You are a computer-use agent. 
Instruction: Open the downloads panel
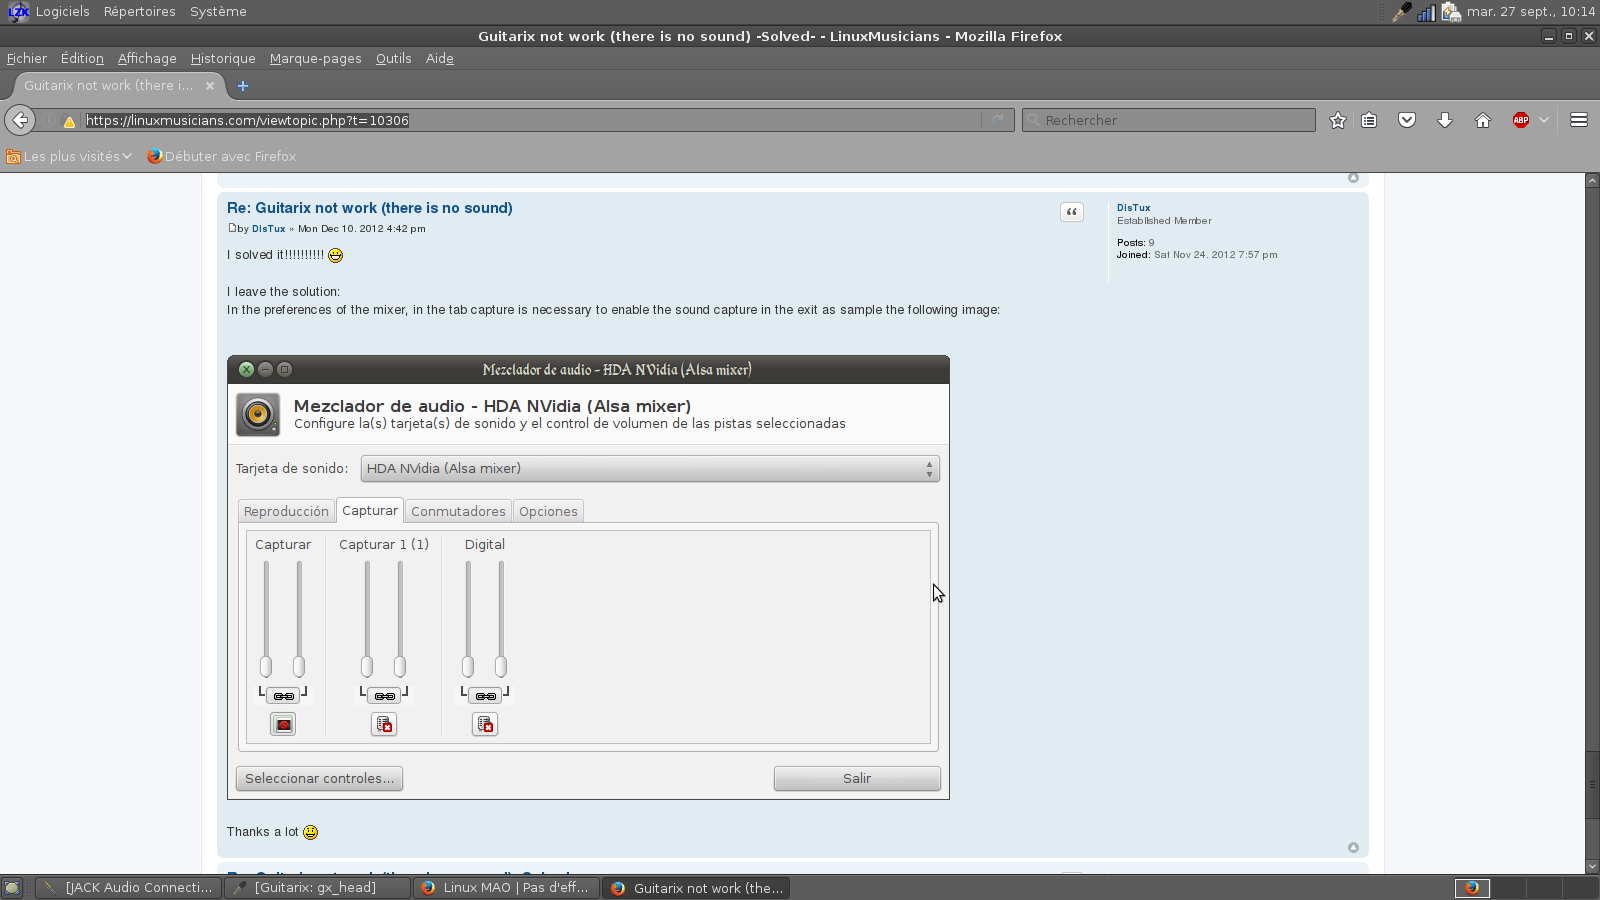pyautogui.click(x=1445, y=120)
